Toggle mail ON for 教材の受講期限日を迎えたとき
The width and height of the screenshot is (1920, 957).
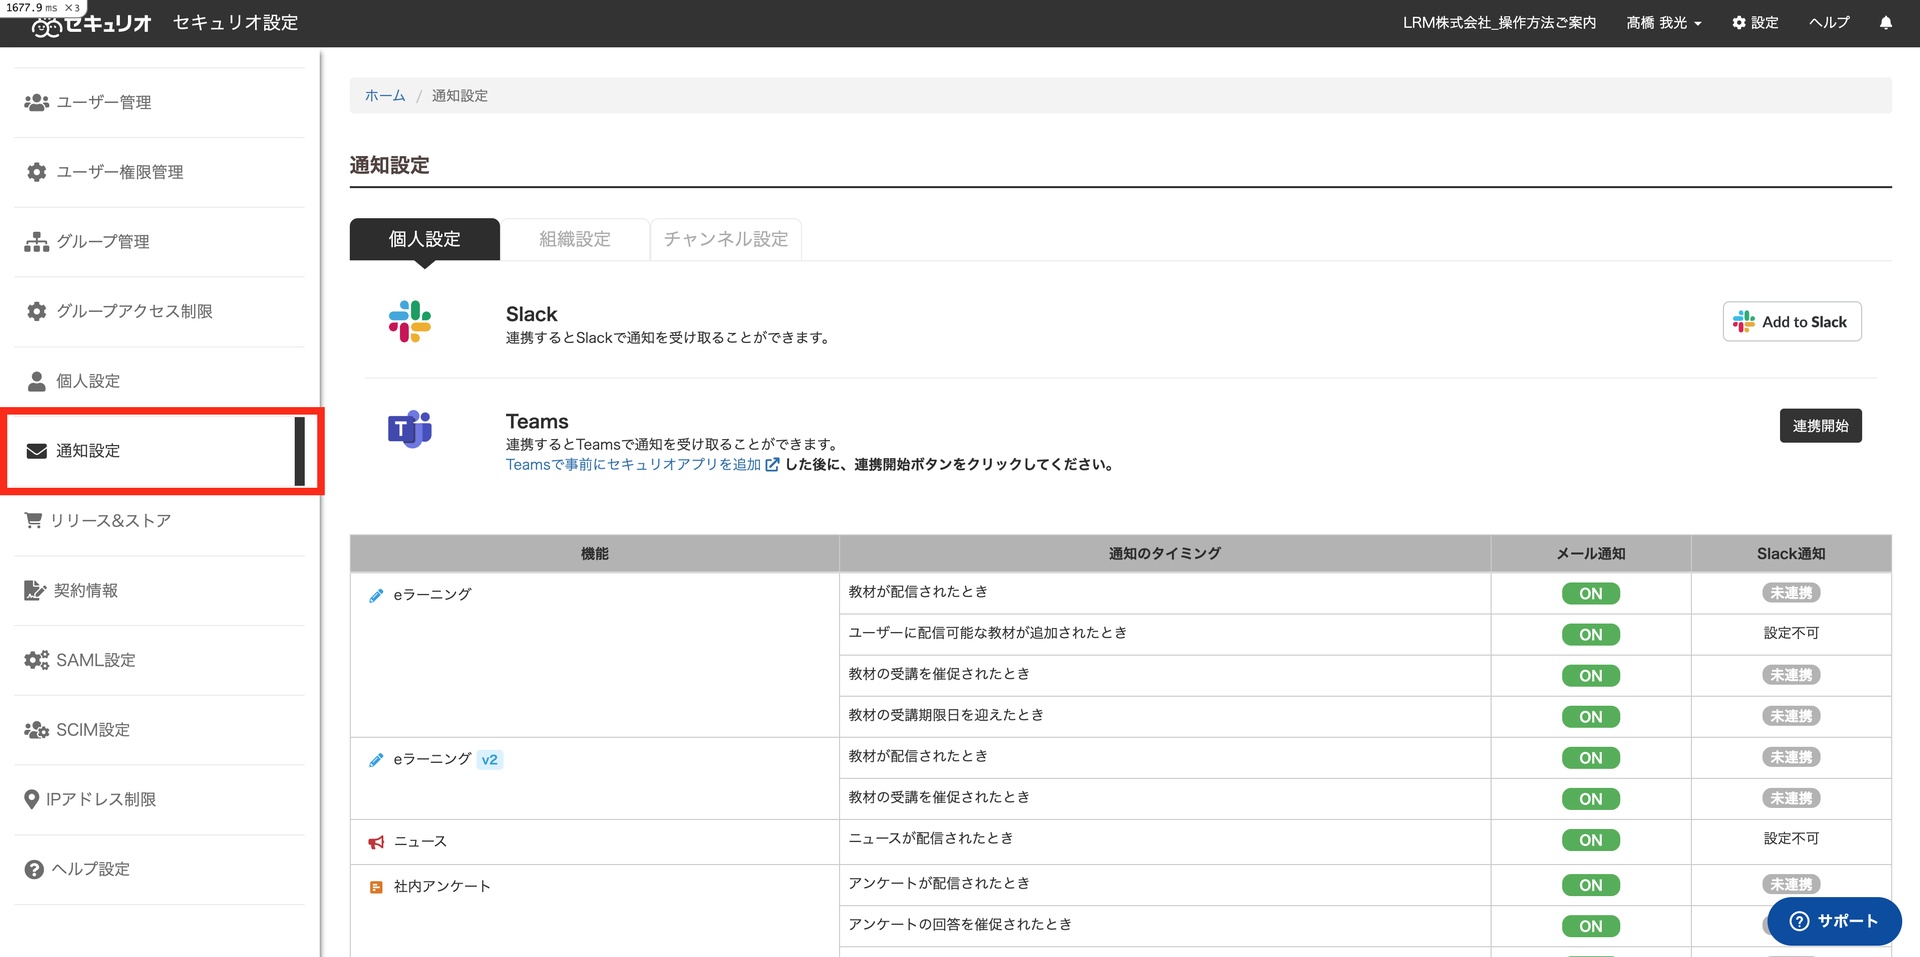[1591, 717]
